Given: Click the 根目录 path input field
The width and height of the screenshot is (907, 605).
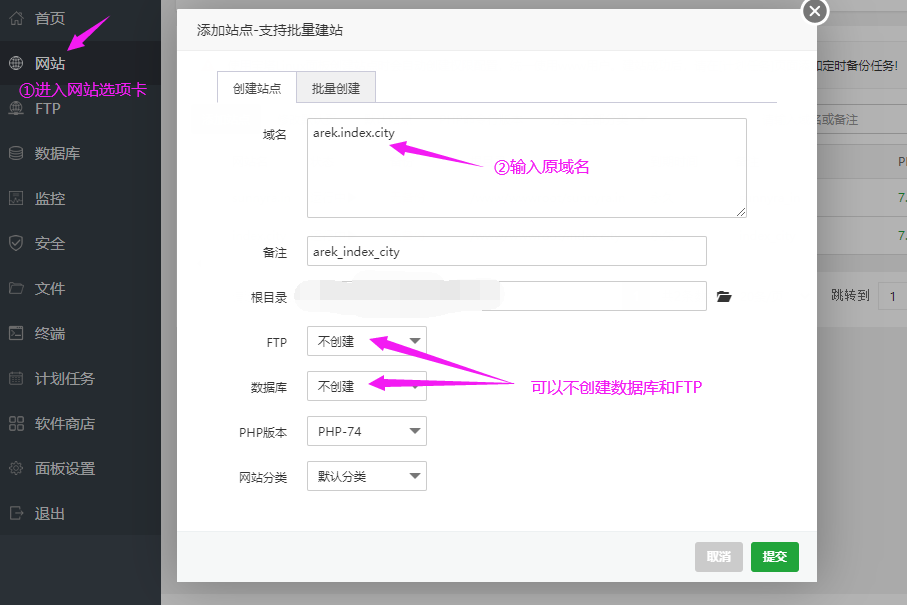Looking at the screenshot, I should tap(507, 296).
